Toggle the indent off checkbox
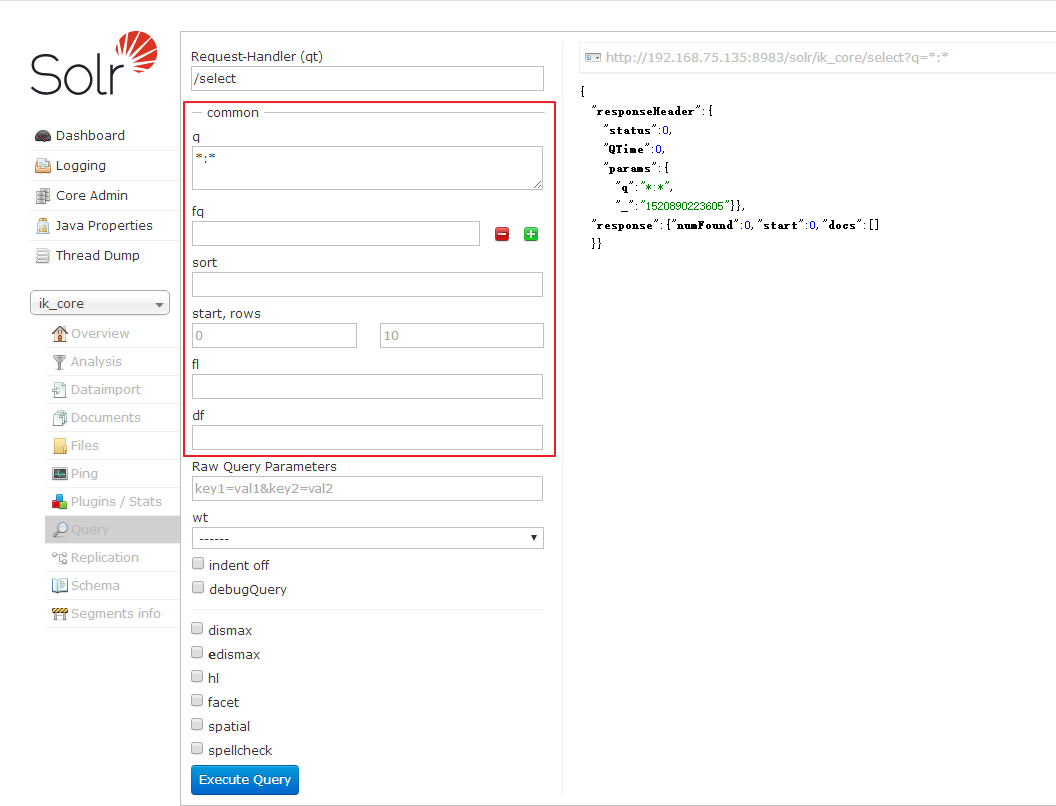This screenshot has width=1056, height=806. 198,564
